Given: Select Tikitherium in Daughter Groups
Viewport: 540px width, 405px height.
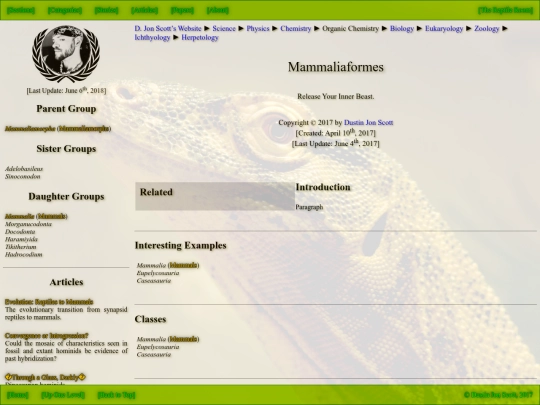Looking at the screenshot, I should coord(20,247).
